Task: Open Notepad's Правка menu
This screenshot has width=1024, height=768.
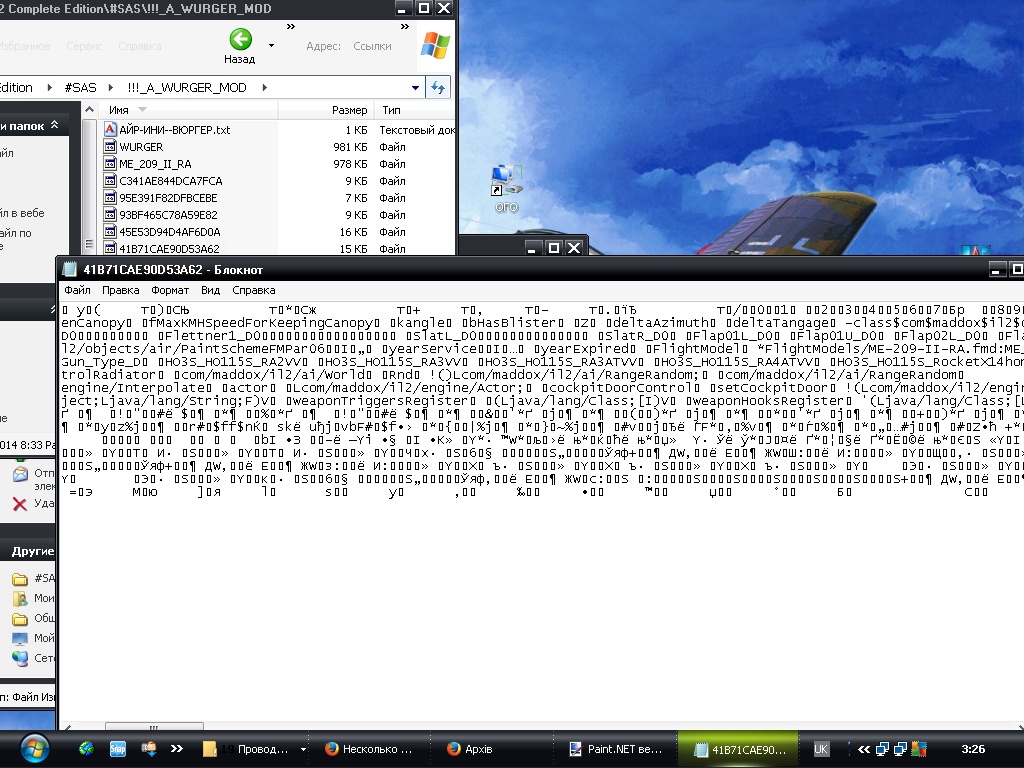Action: (120, 290)
